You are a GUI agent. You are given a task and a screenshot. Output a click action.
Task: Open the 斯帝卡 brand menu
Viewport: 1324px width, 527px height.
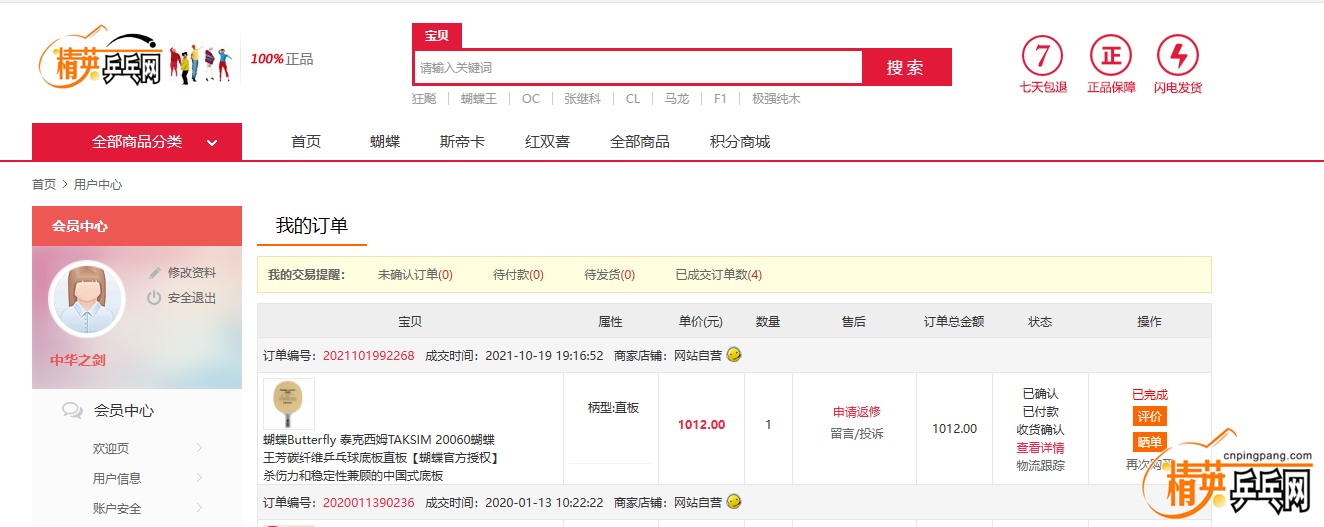462,142
